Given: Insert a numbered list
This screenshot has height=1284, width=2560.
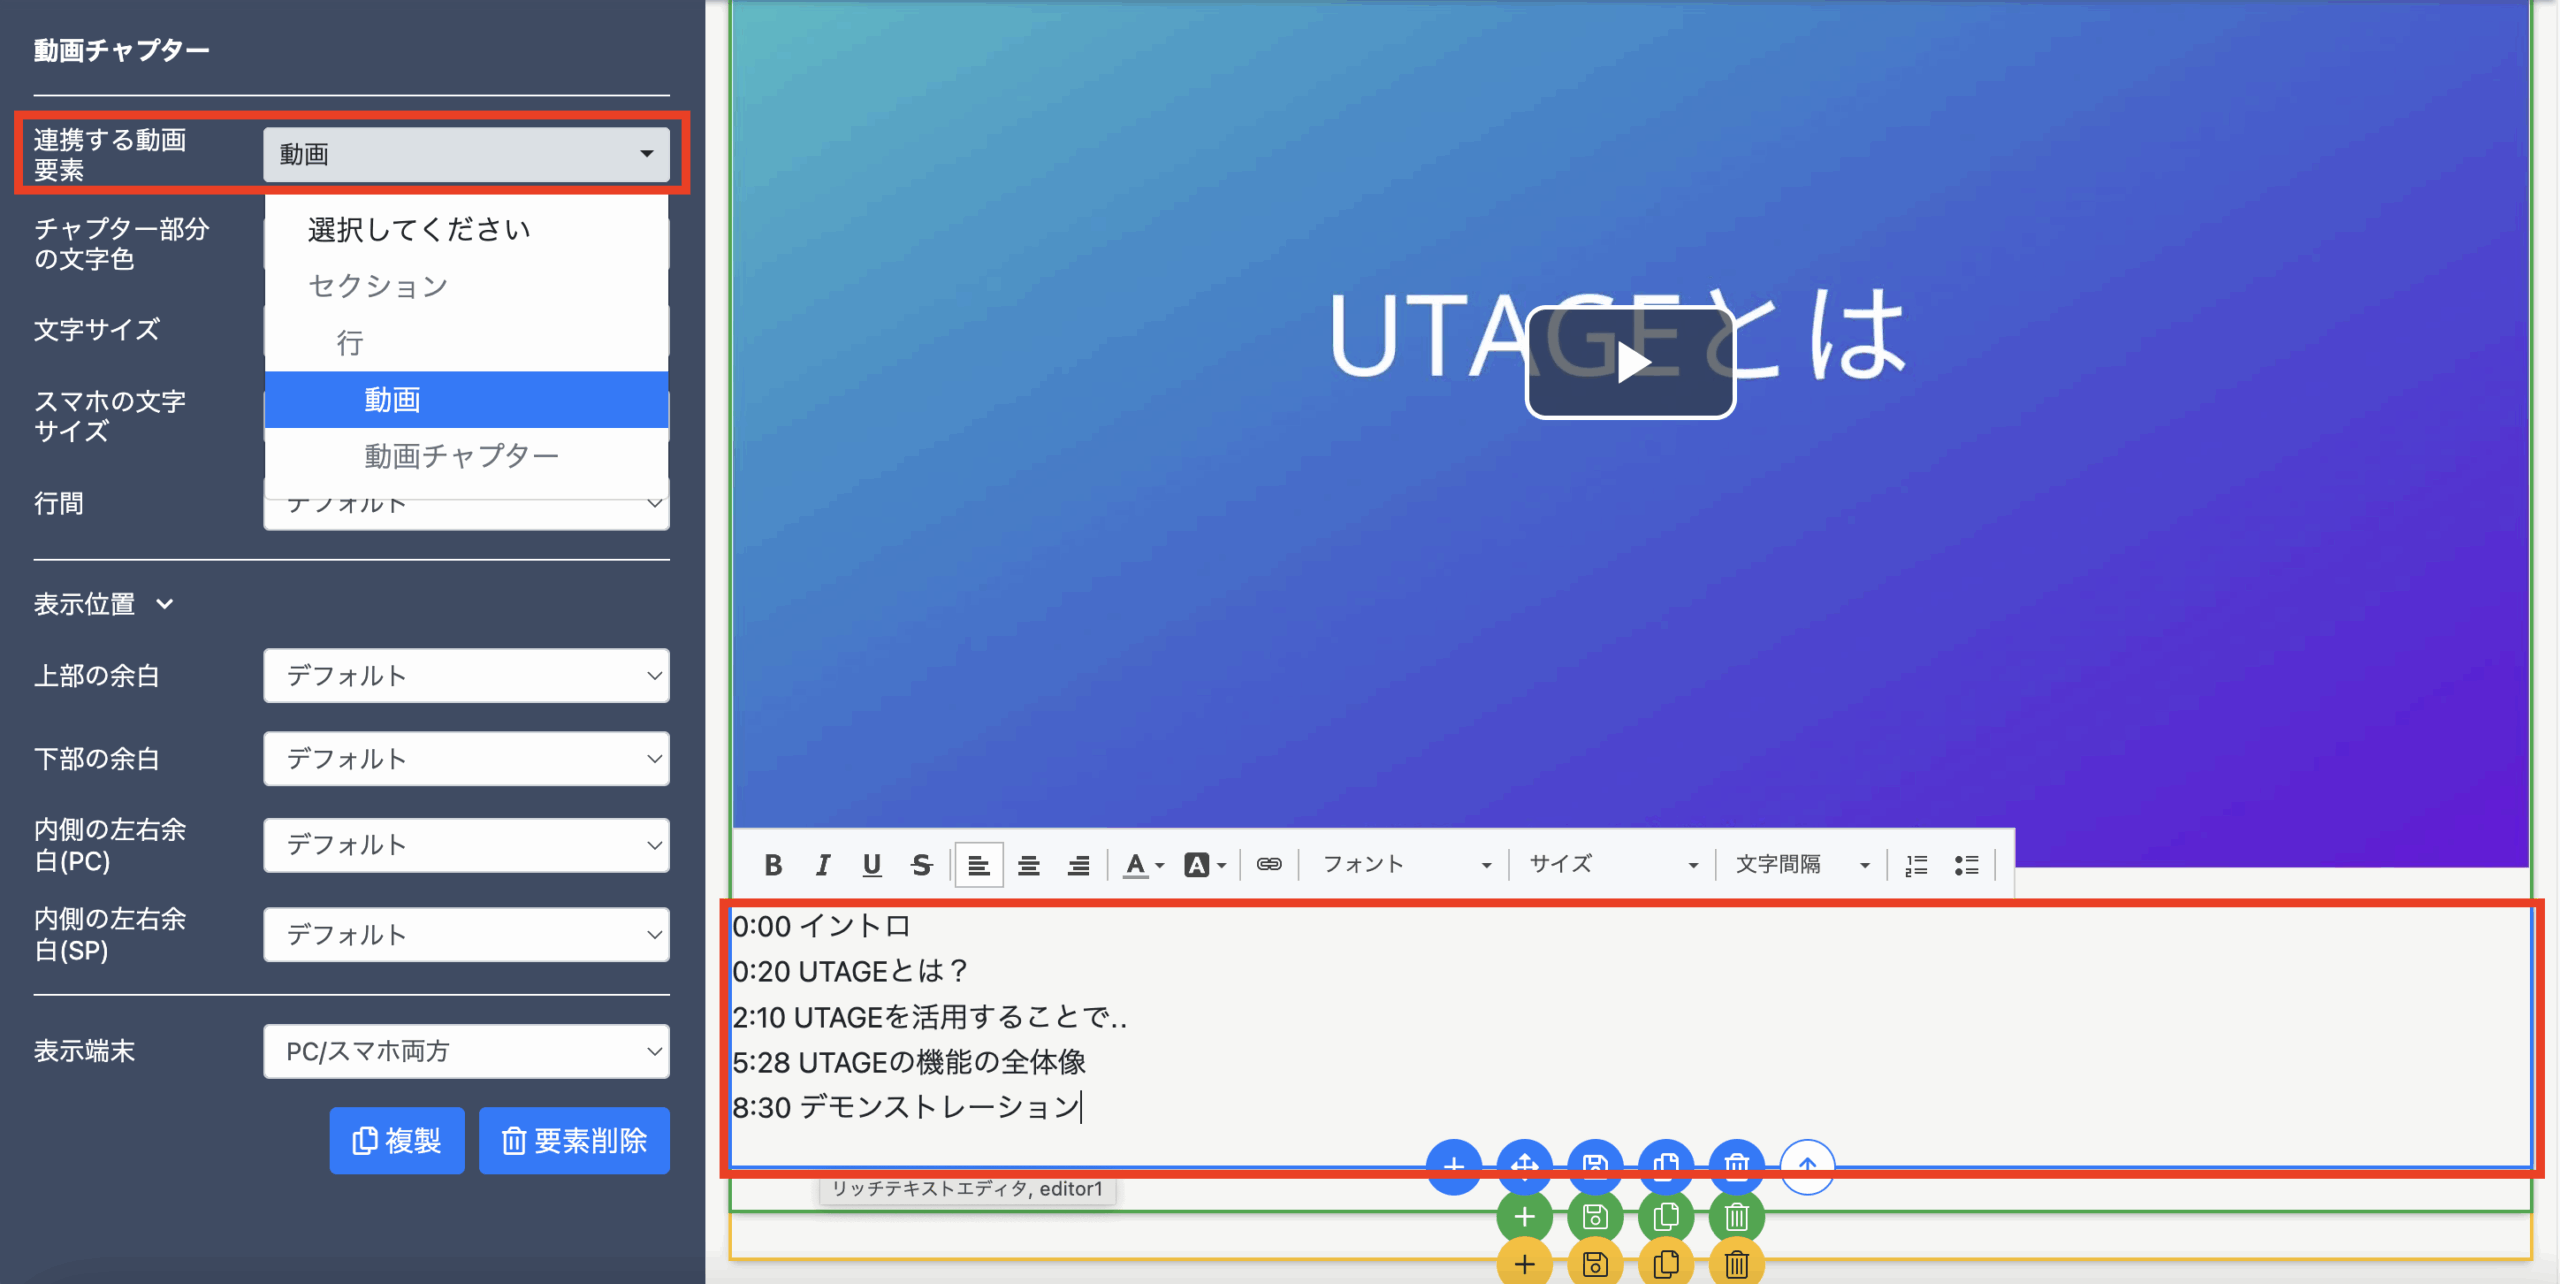Looking at the screenshot, I should pyautogui.click(x=1916, y=865).
